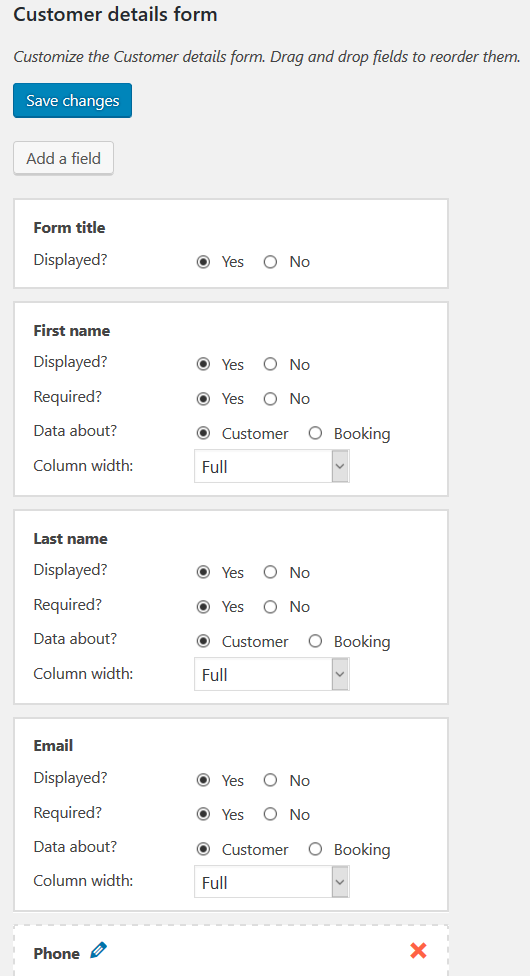530x976 pixels.
Task: Choose Booking for First name data
Action: click(315, 433)
